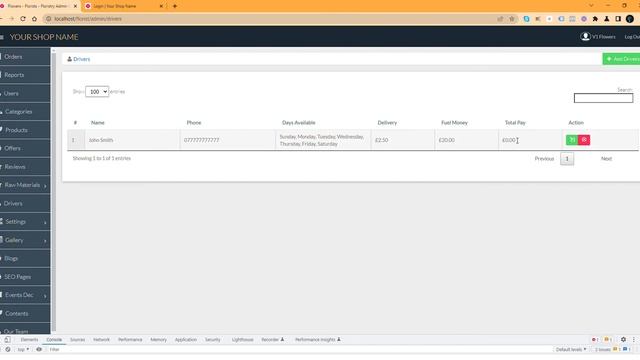Screen dimensions: 640x360
Task: Open the DevTools settings gear
Action: click(x=623, y=339)
